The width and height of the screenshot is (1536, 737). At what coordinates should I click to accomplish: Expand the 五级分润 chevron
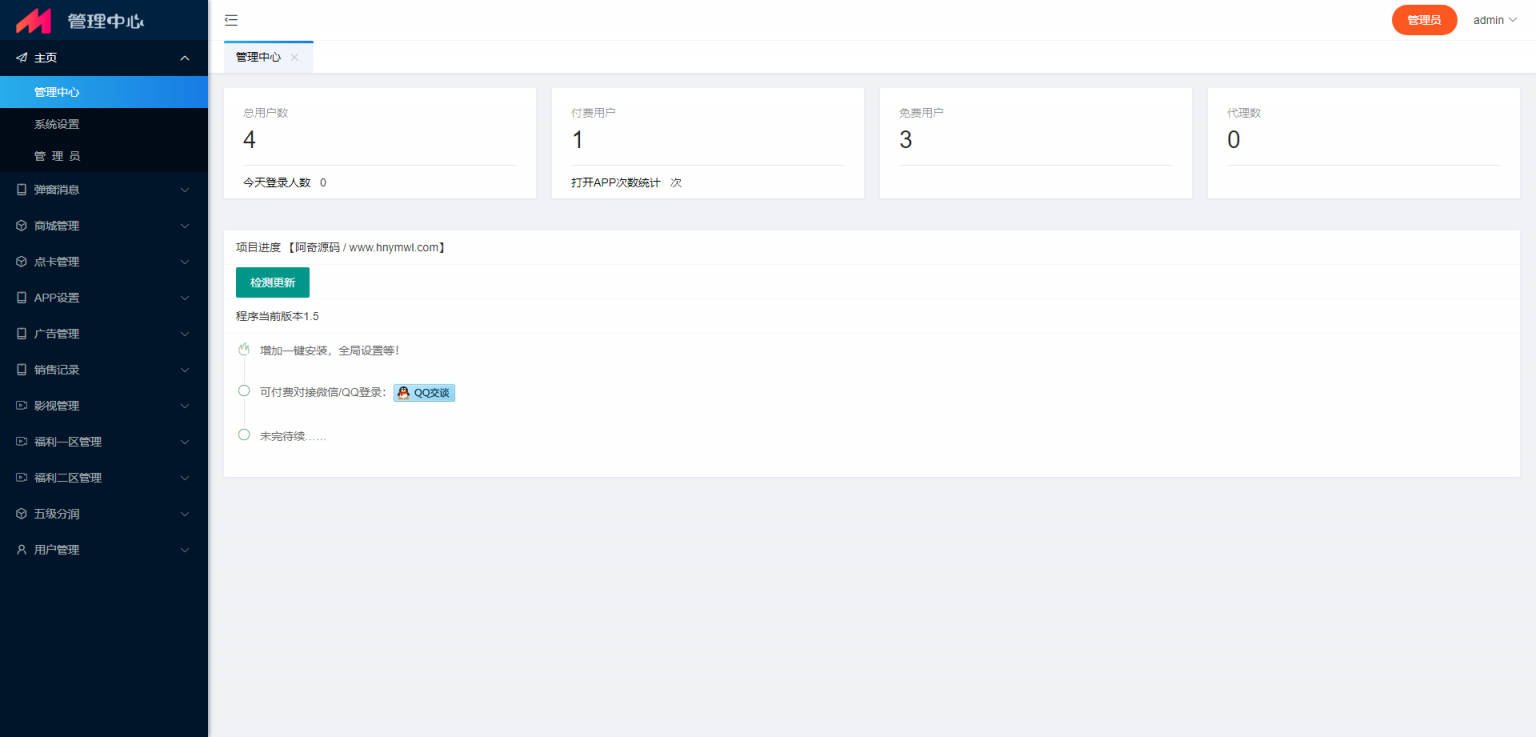pos(185,514)
